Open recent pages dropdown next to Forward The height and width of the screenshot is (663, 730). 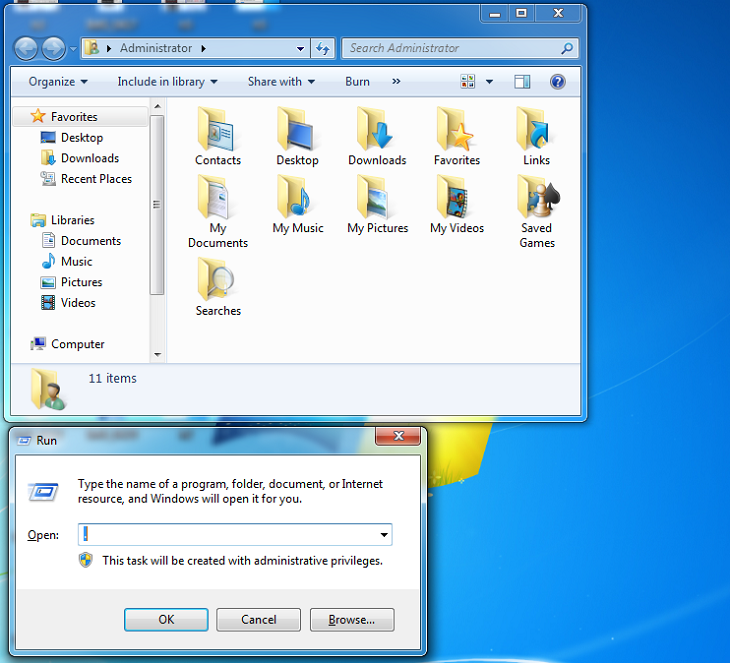click(x=73, y=48)
